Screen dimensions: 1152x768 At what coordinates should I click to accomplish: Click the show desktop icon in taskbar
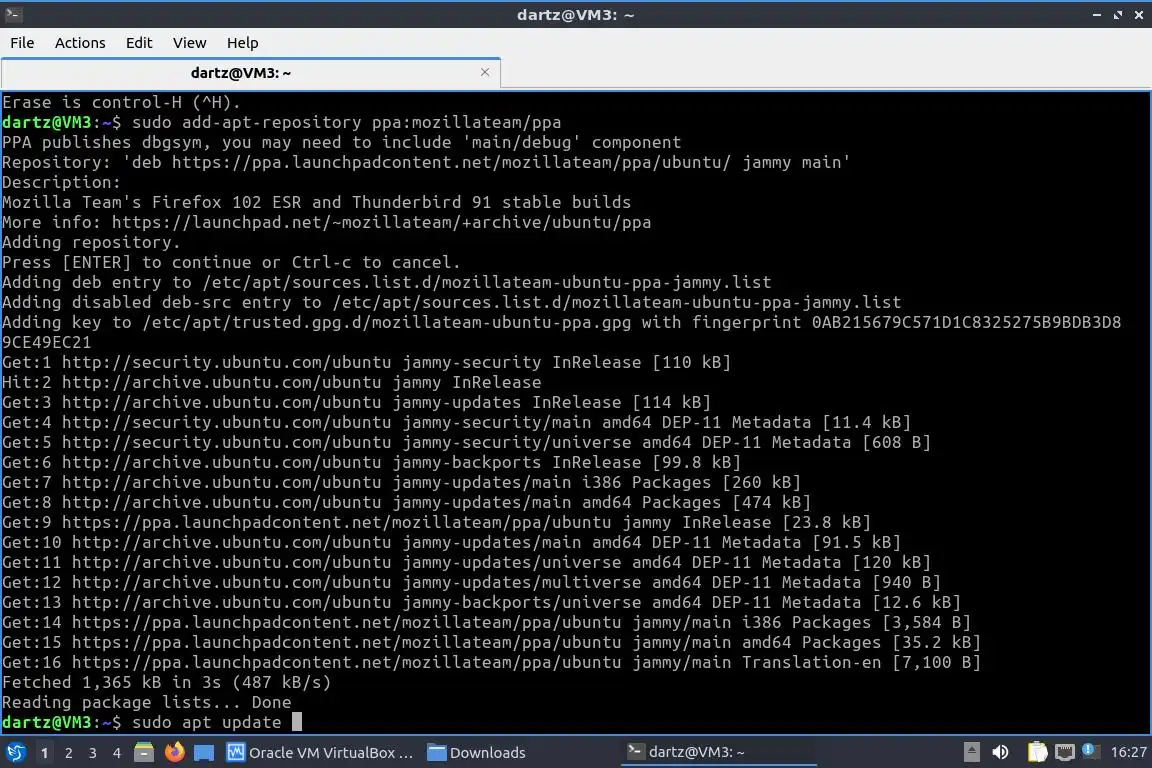coord(204,752)
